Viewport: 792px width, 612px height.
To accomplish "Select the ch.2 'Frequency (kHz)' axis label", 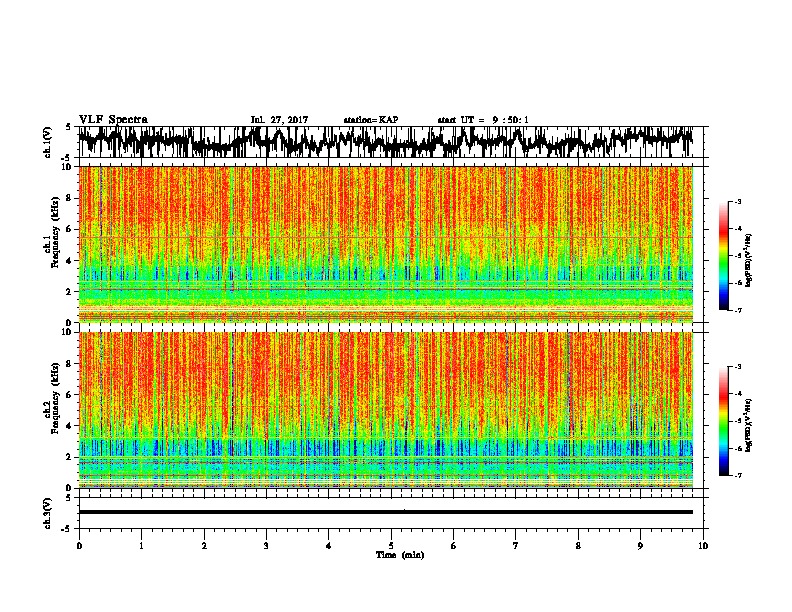I will 58,399.
